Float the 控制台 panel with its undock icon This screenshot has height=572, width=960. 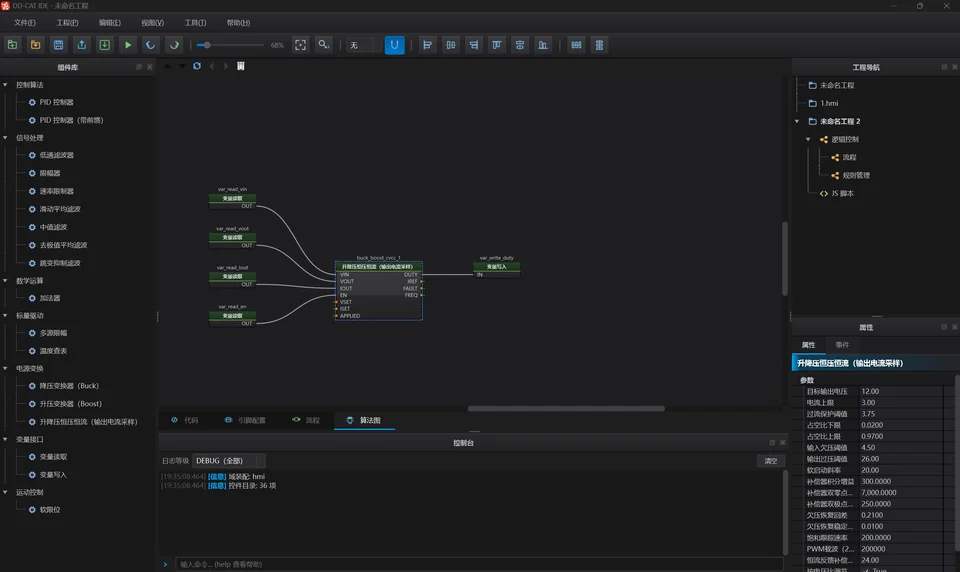(x=772, y=442)
